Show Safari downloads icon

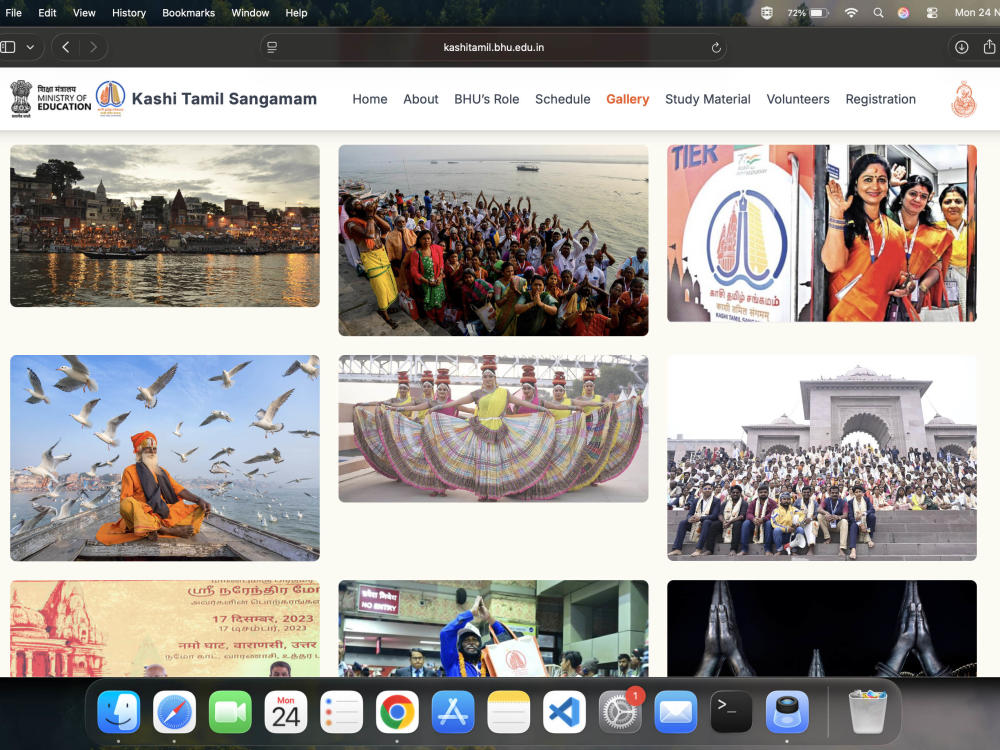pyautogui.click(x=962, y=47)
